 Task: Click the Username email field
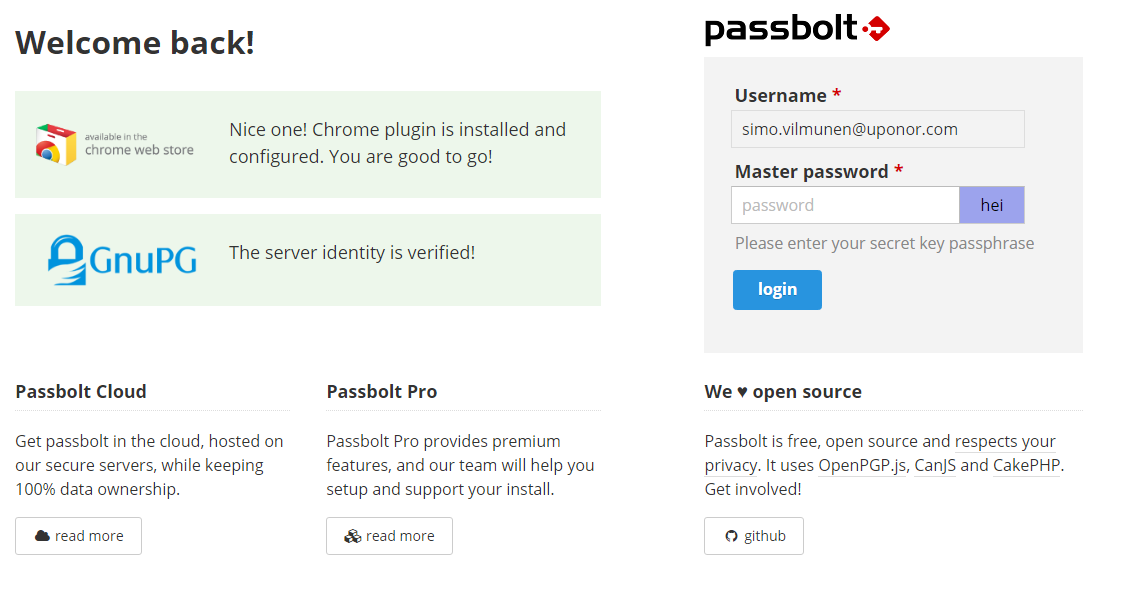[x=878, y=129]
